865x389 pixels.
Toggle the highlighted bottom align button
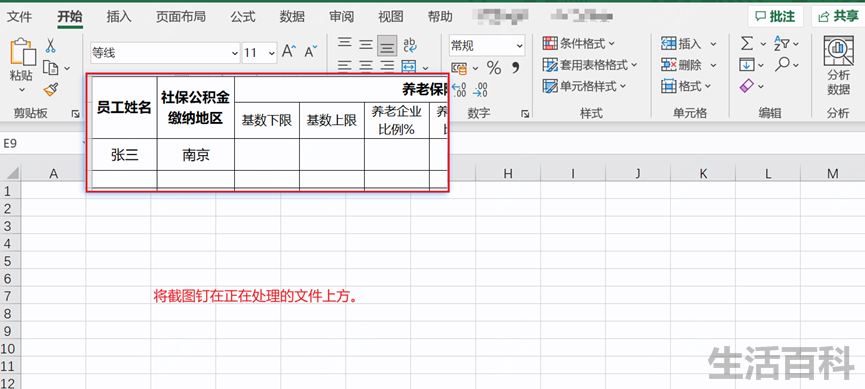(387, 46)
